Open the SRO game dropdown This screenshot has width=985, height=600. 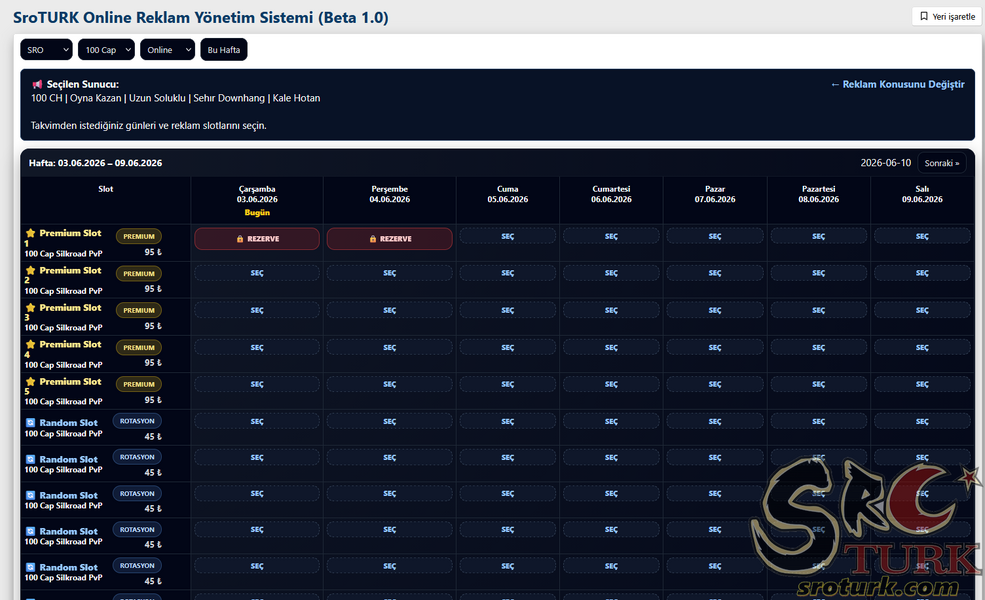(x=46, y=50)
